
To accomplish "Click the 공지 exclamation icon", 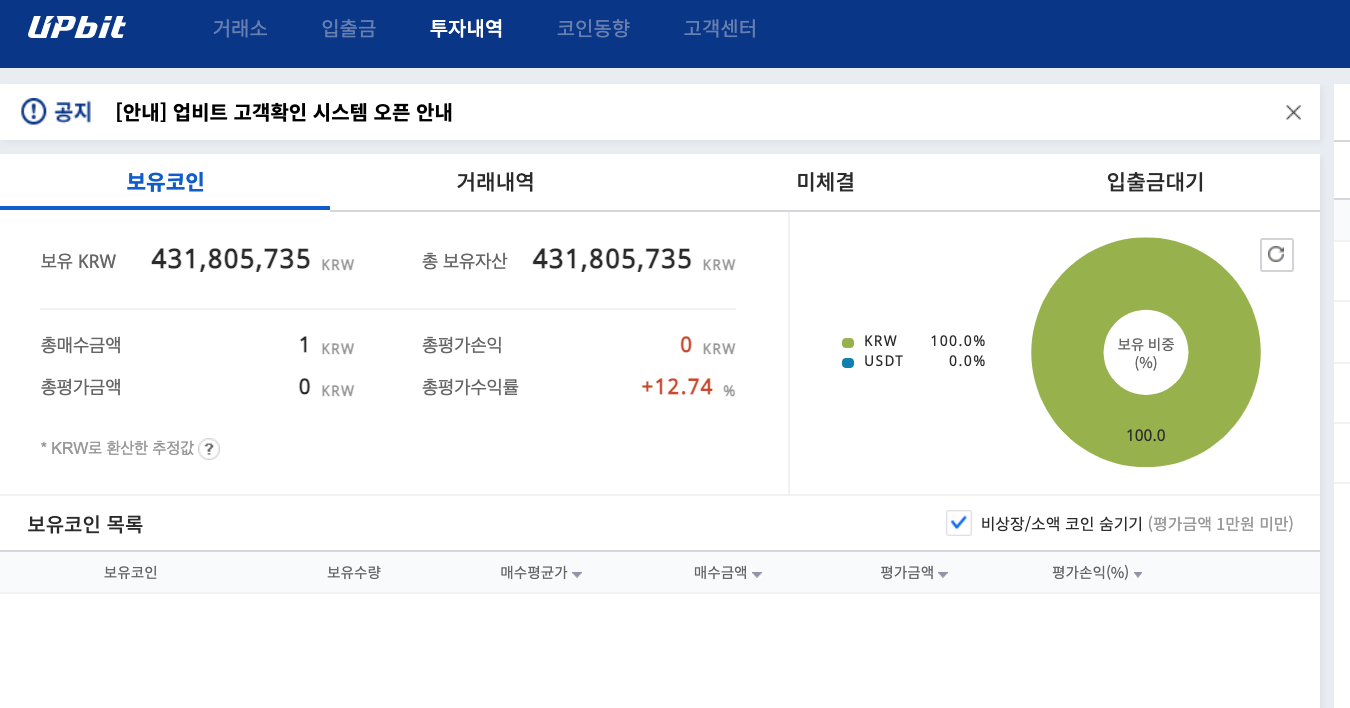I will 34,111.
